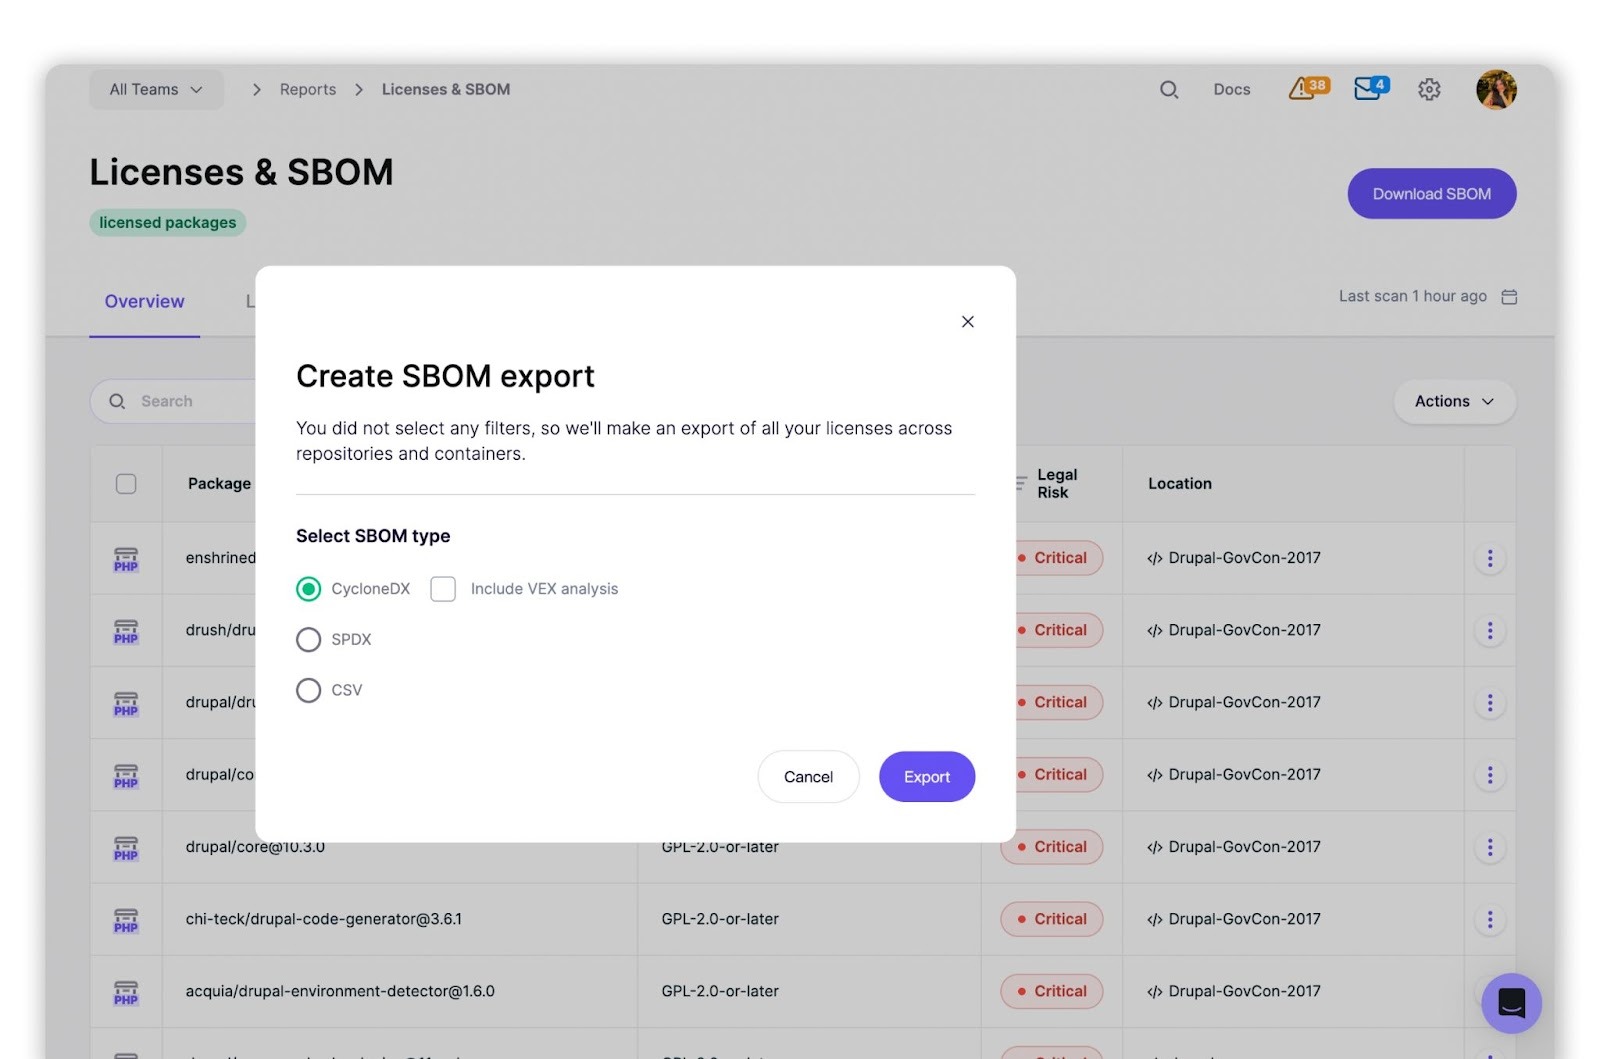Expand the All Teams dropdown
Screen dimensions: 1600x1059
(156, 90)
